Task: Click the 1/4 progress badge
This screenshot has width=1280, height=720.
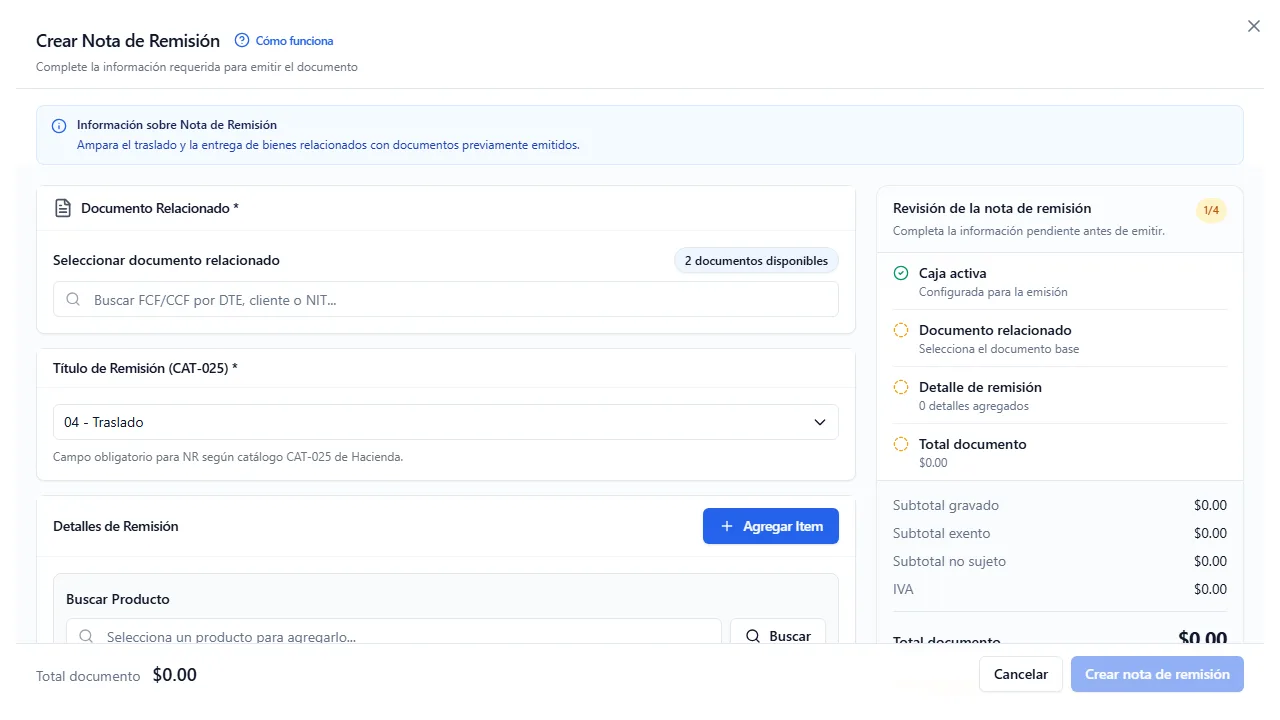Action: click(1211, 210)
